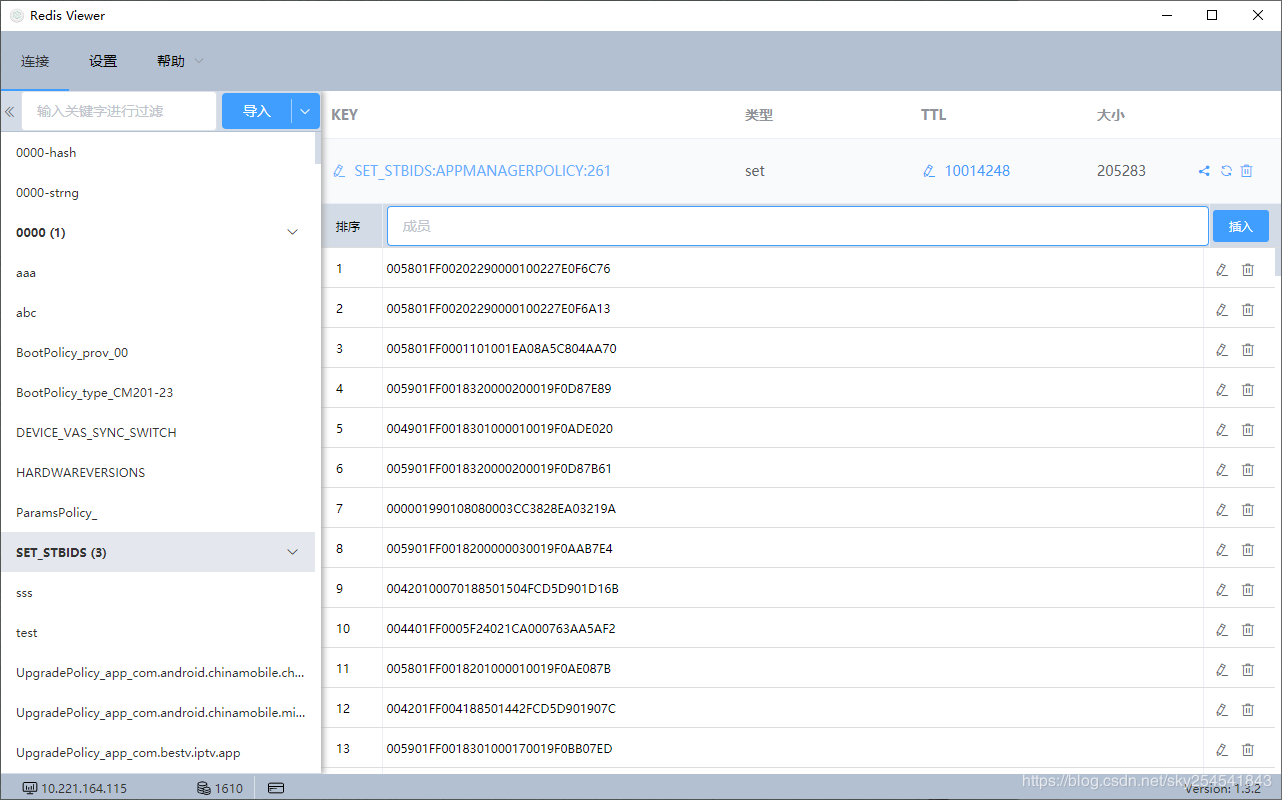Screen dimensions: 1282x800
Task: Delete member 005901FF0018301000170019F0BB07ED
Action: click(x=1248, y=749)
